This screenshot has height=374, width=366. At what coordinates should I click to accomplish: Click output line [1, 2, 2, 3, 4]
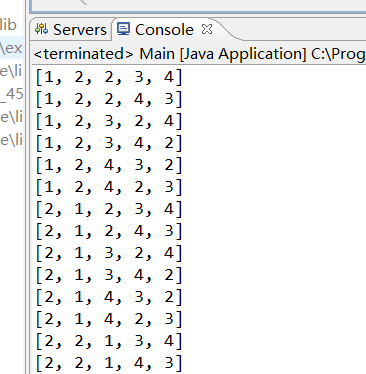click(x=109, y=77)
